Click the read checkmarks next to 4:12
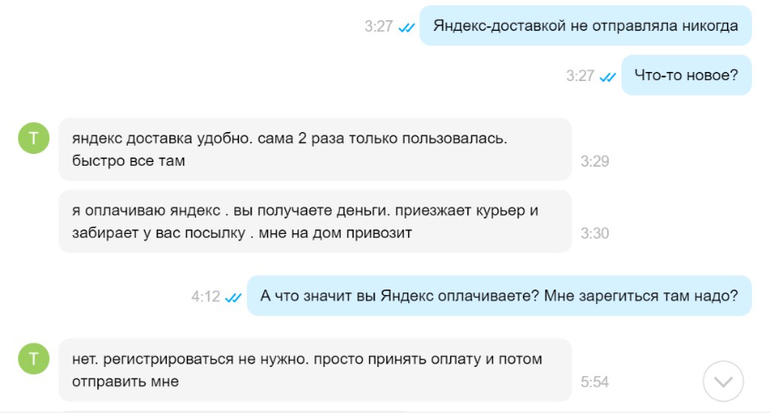This screenshot has width=770, height=418. click(x=233, y=297)
